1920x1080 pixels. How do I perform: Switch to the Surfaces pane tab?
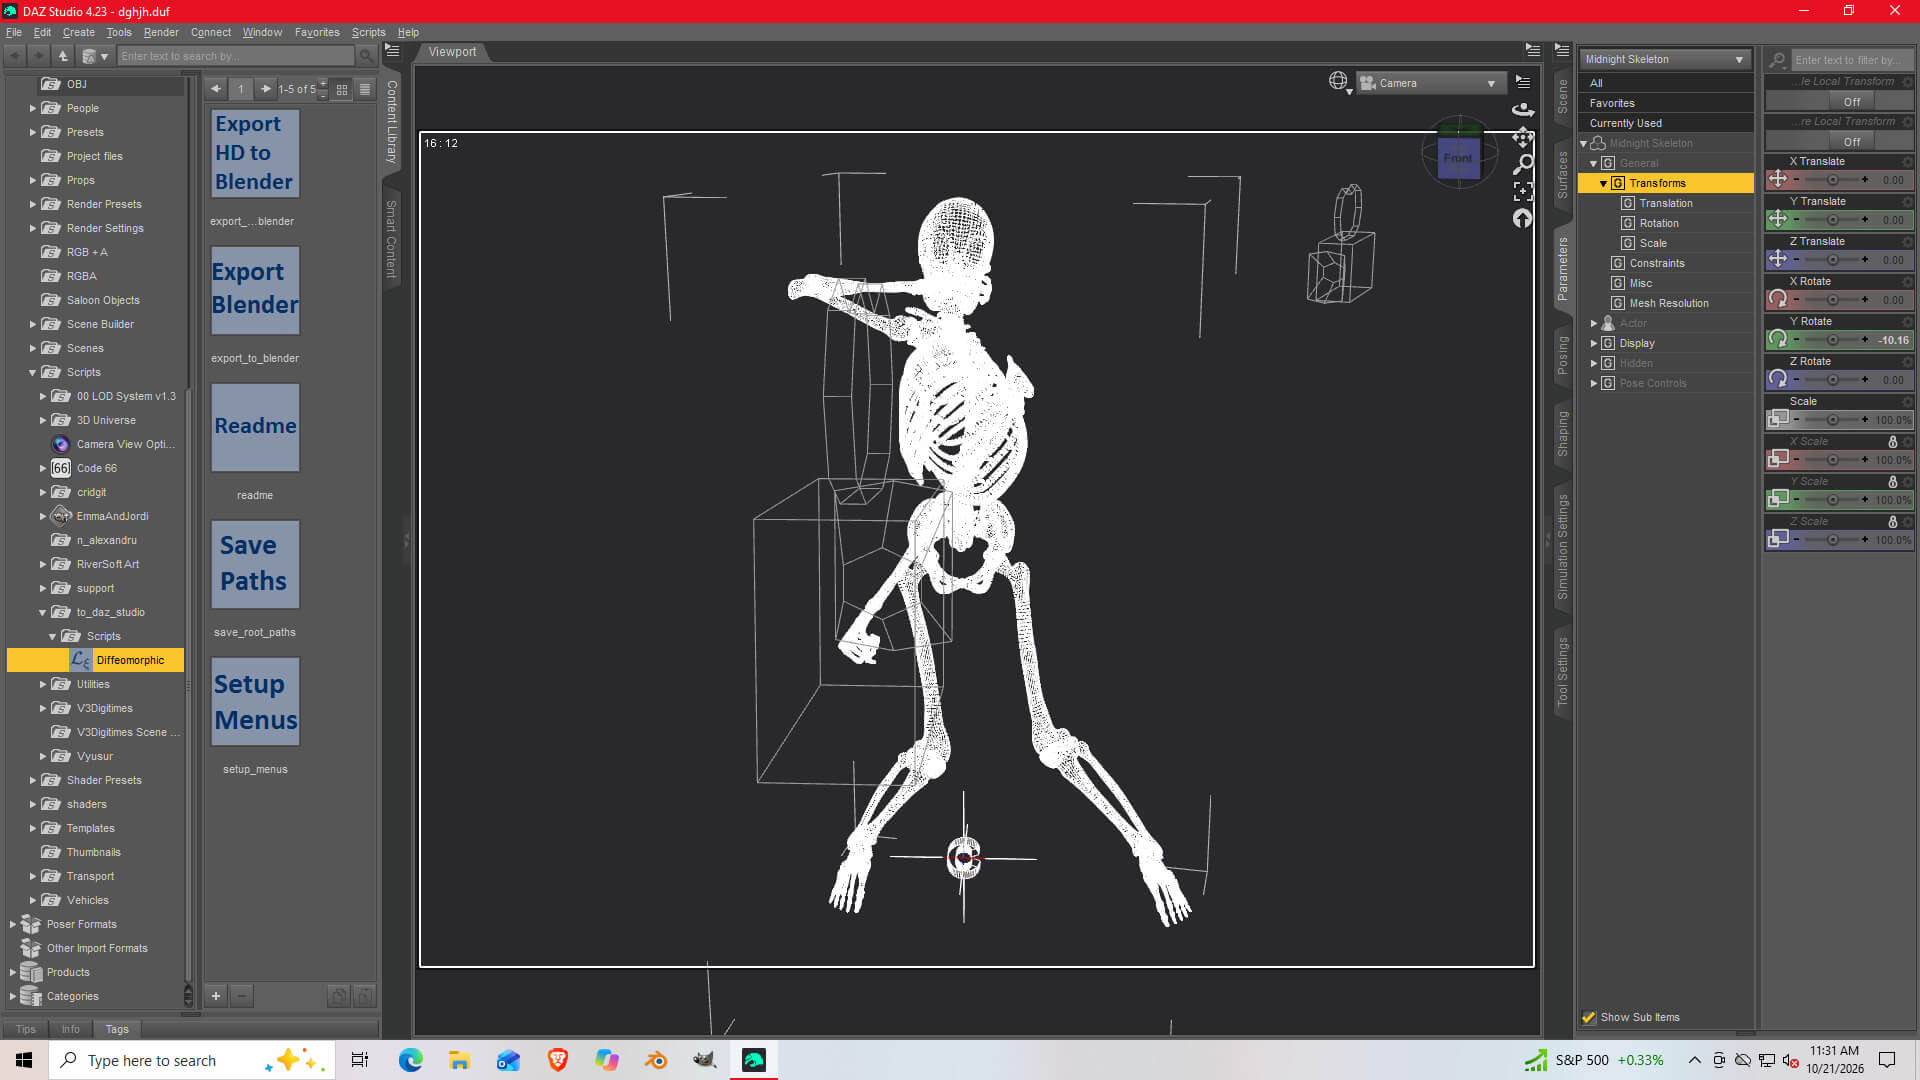[x=1563, y=174]
